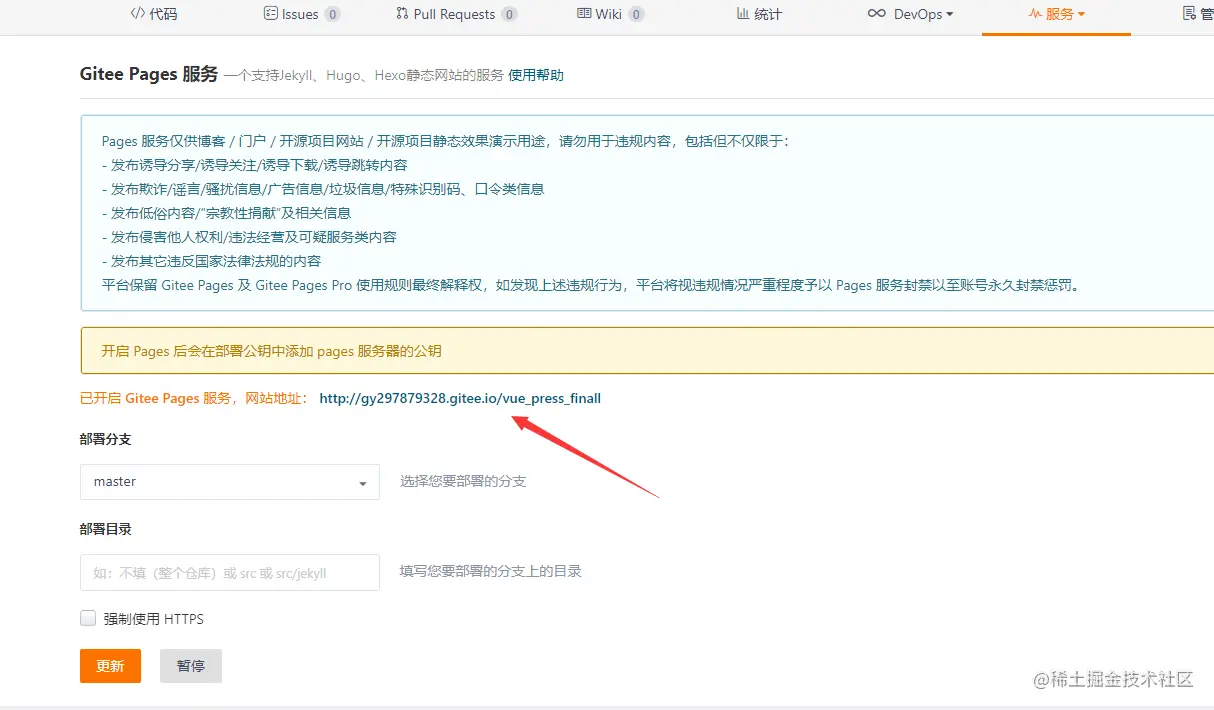Click the Wiki book icon
The height and width of the screenshot is (710, 1214).
pos(584,14)
